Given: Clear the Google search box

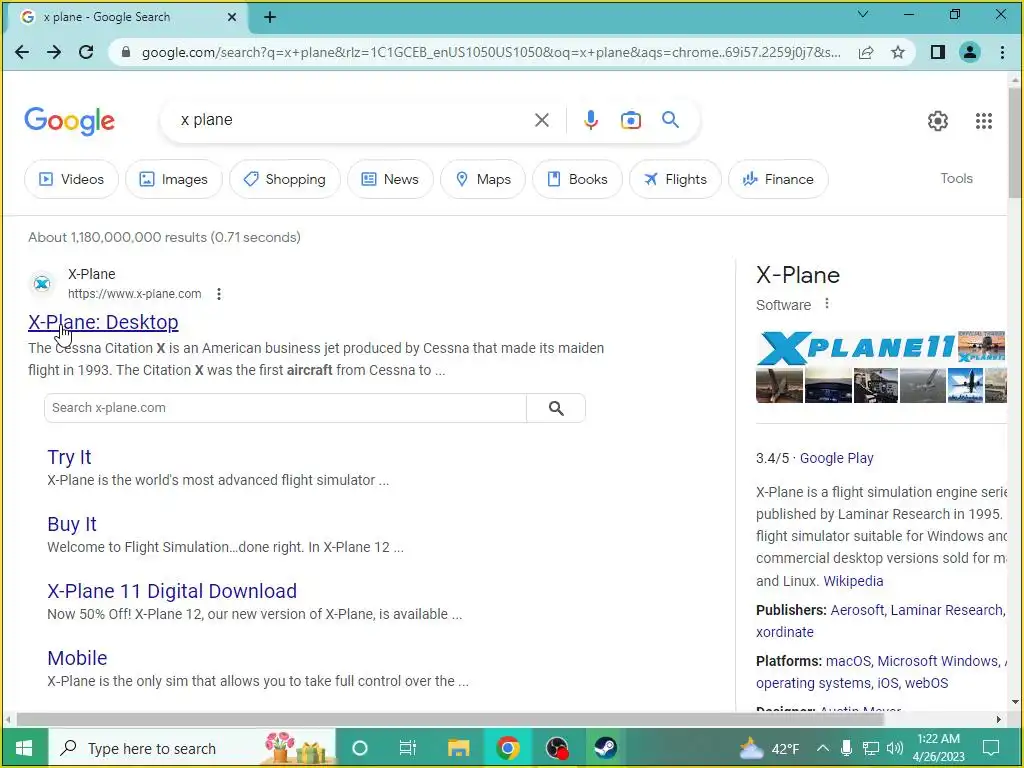Looking at the screenshot, I should point(541,120).
